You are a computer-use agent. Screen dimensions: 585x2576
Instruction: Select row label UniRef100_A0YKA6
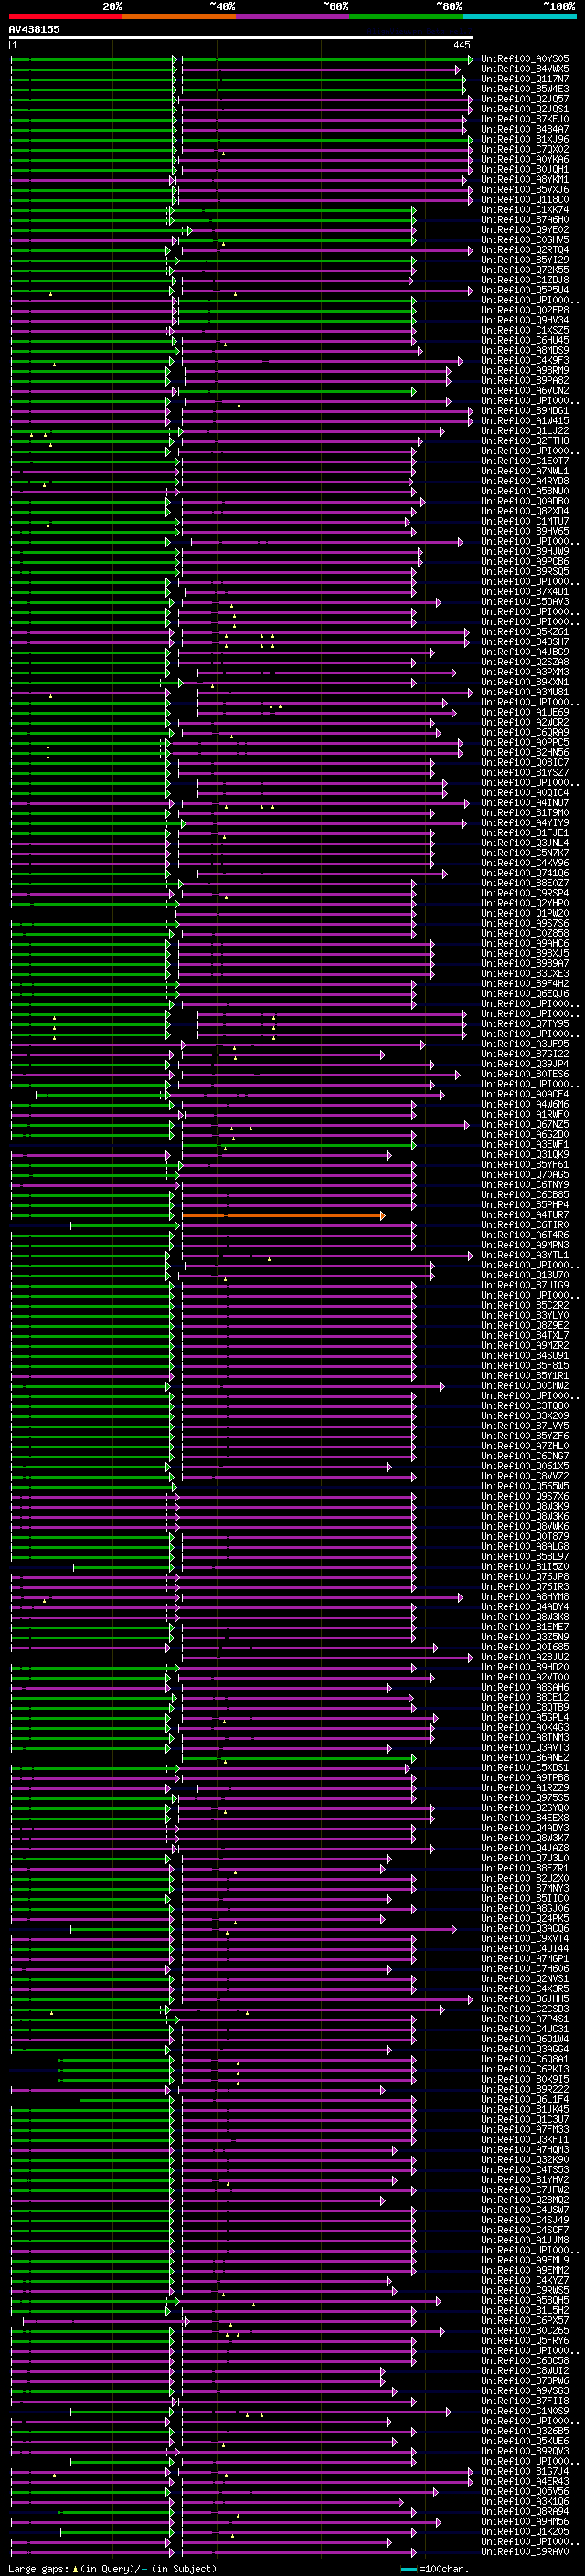pos(525,159)
